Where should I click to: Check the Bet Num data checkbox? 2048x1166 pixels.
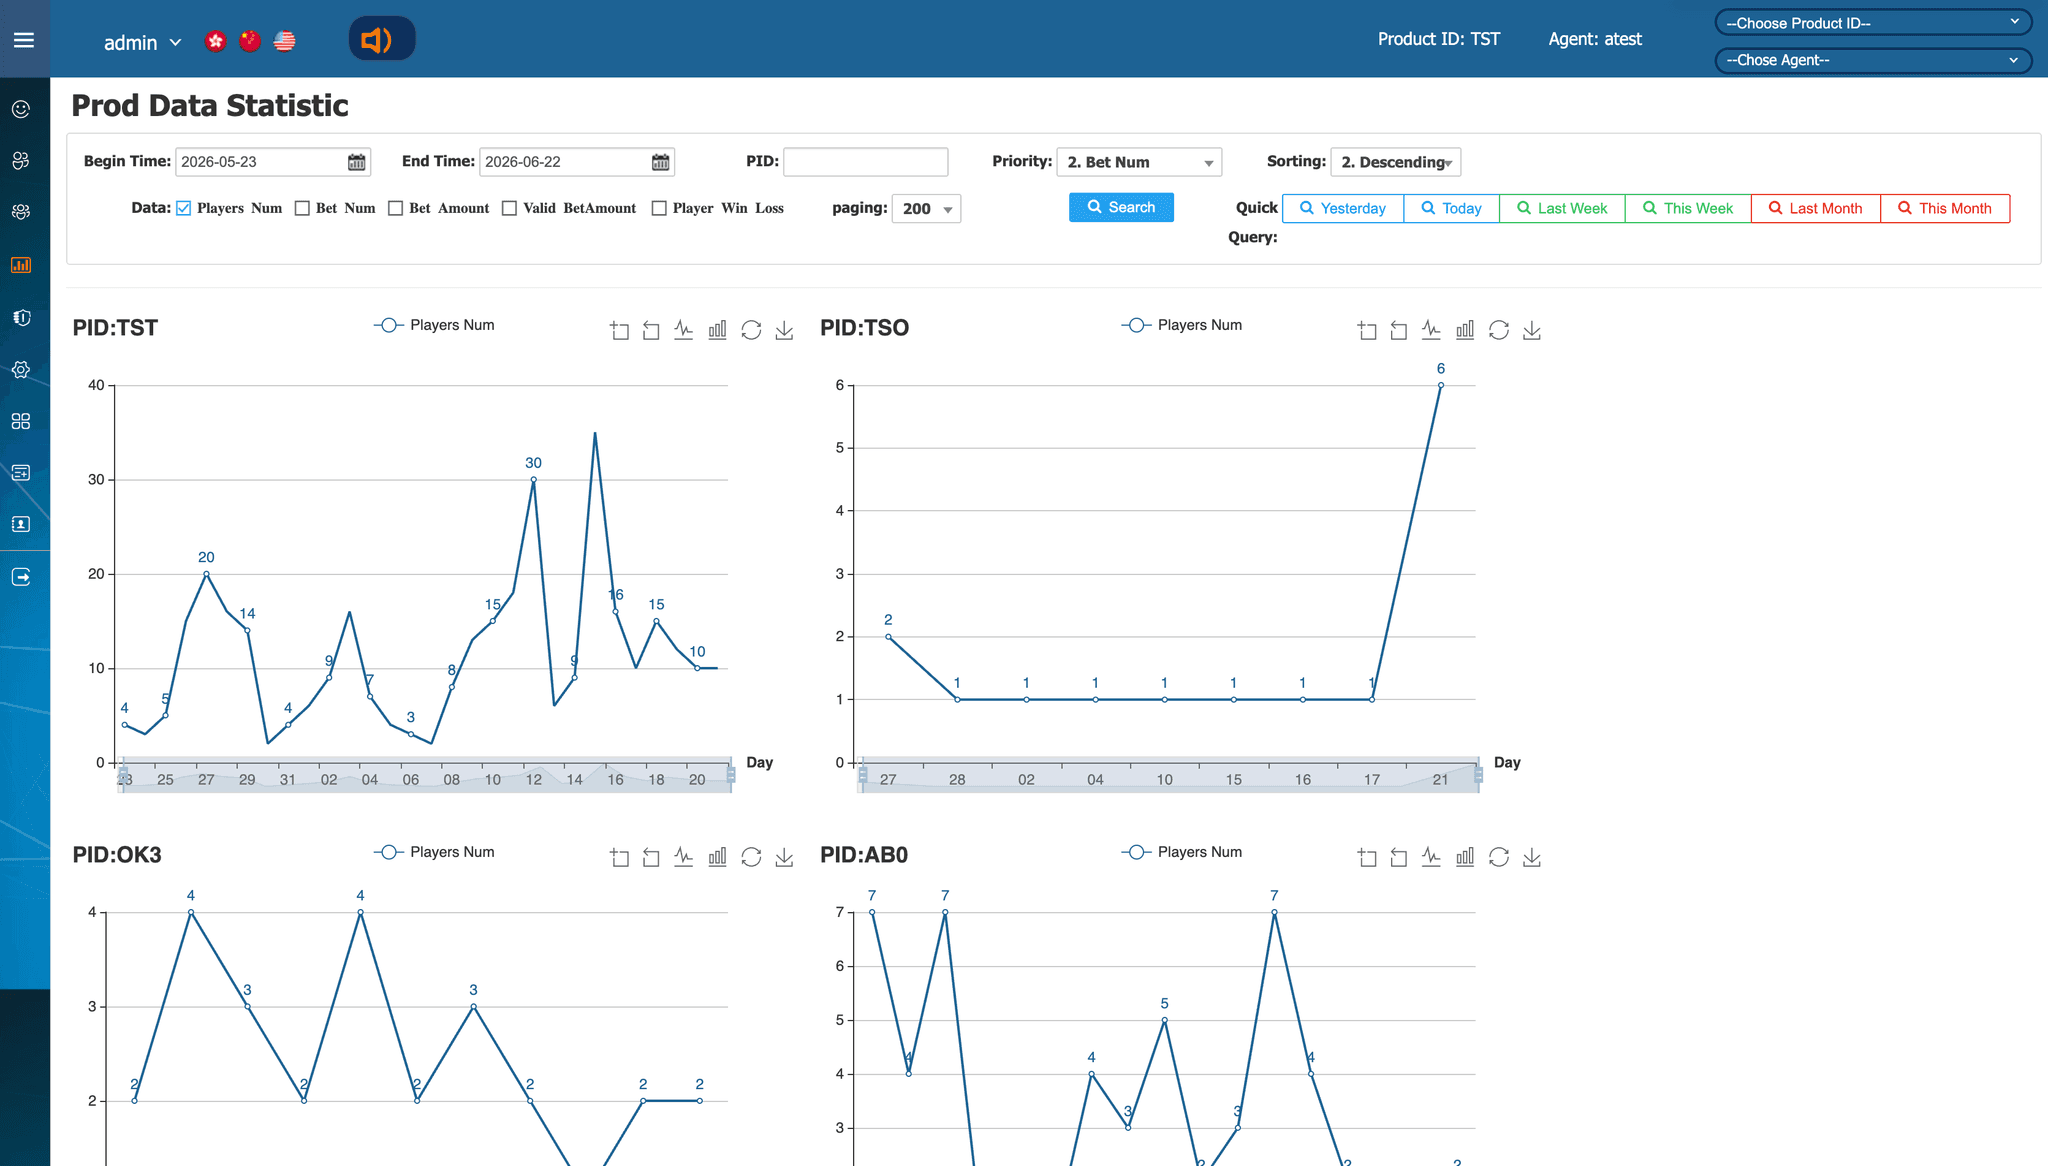coord(302,208)
